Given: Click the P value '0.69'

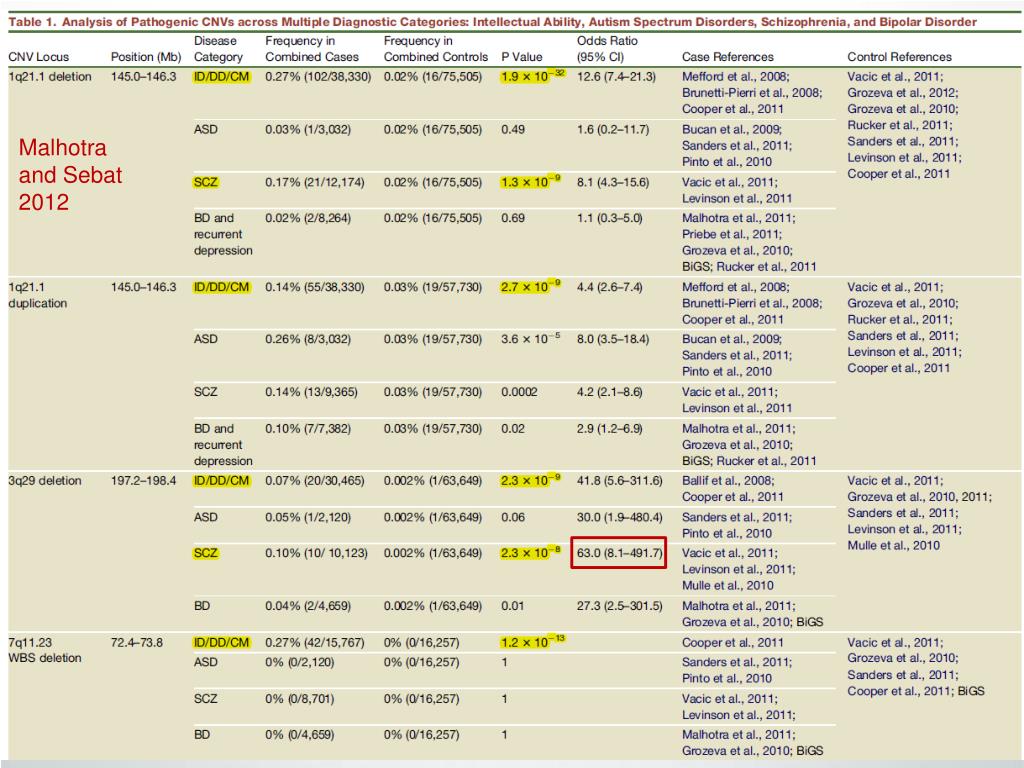Looking at the screenshot, I should (x=513, y=218).
